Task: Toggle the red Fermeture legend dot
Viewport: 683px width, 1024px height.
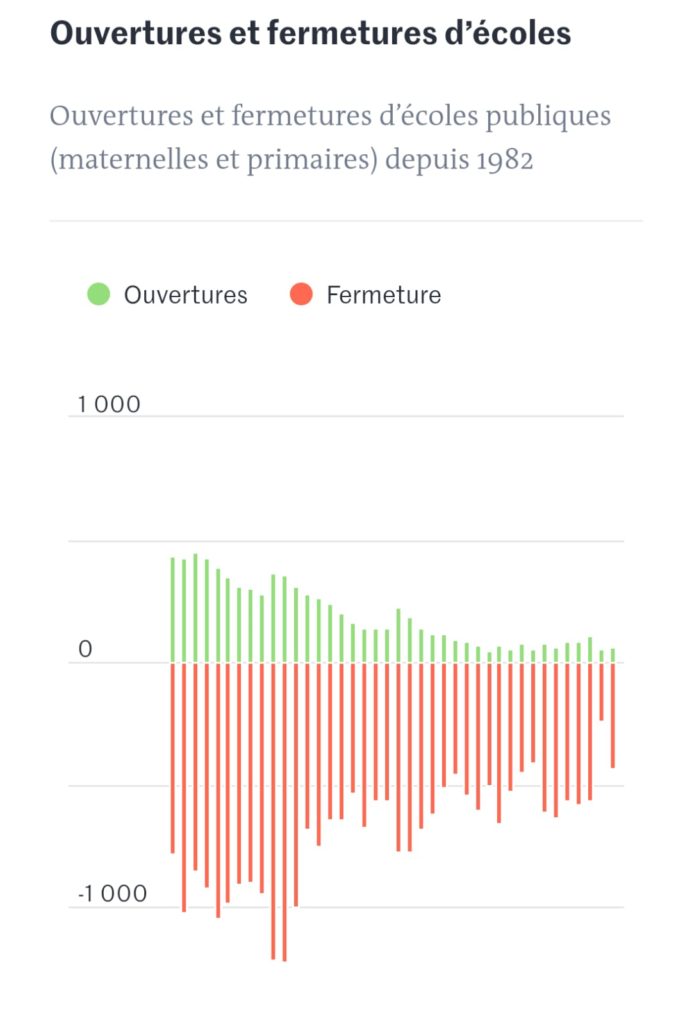Action: click(x=301, y=295)
